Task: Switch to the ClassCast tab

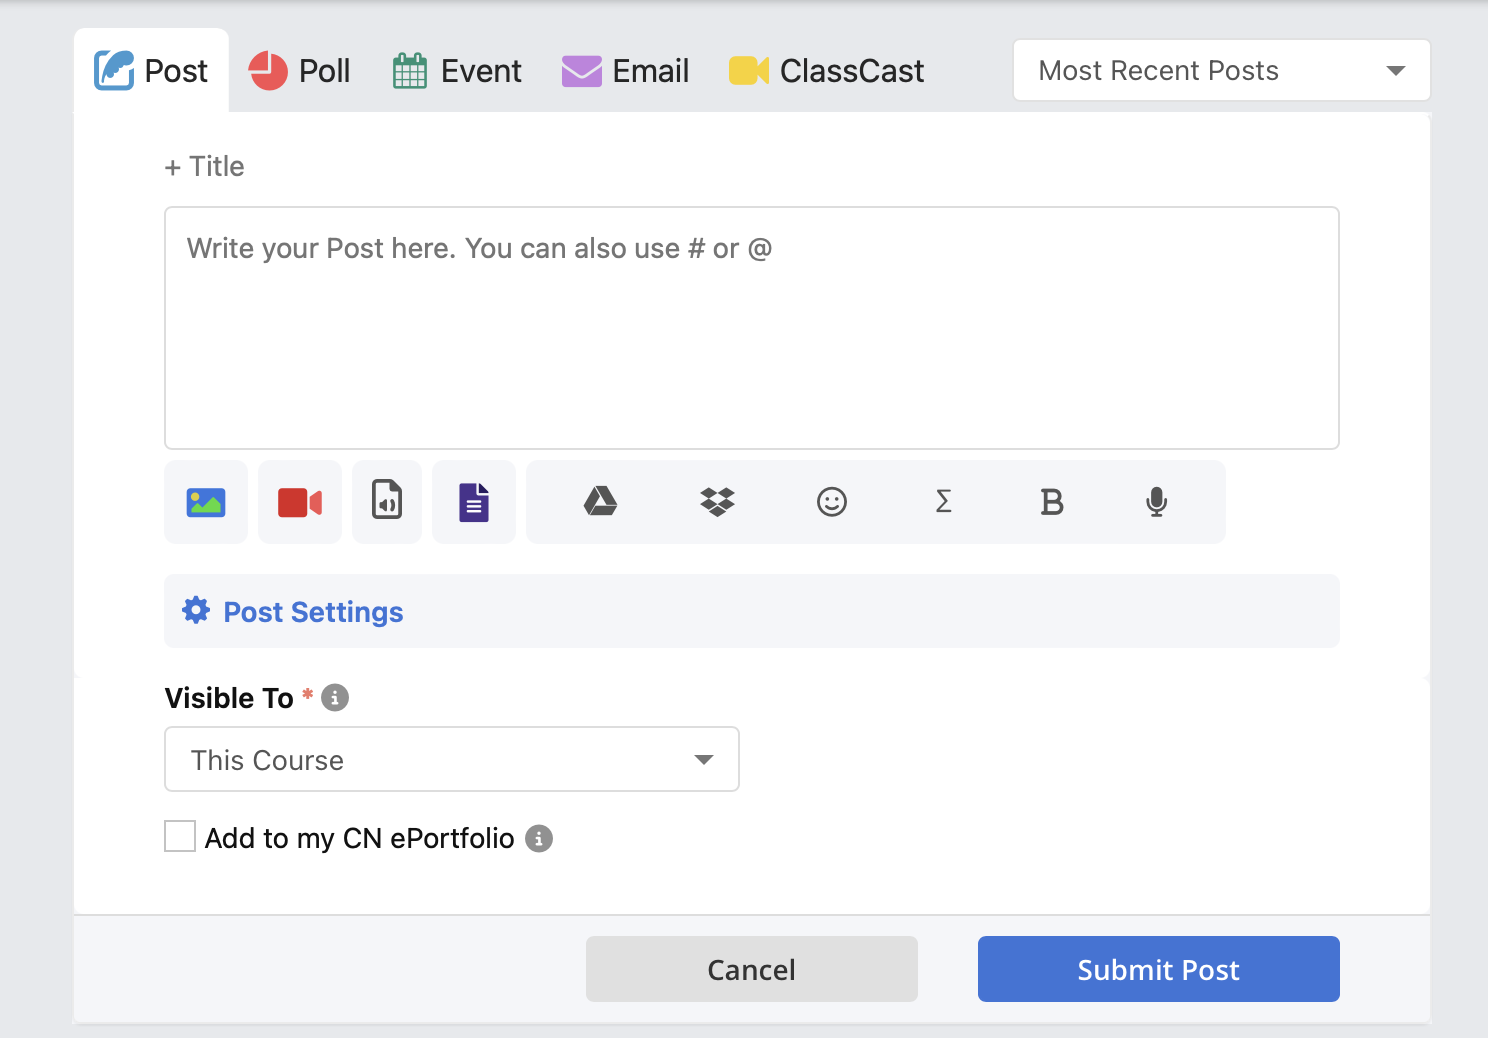Action: (826, 70)
